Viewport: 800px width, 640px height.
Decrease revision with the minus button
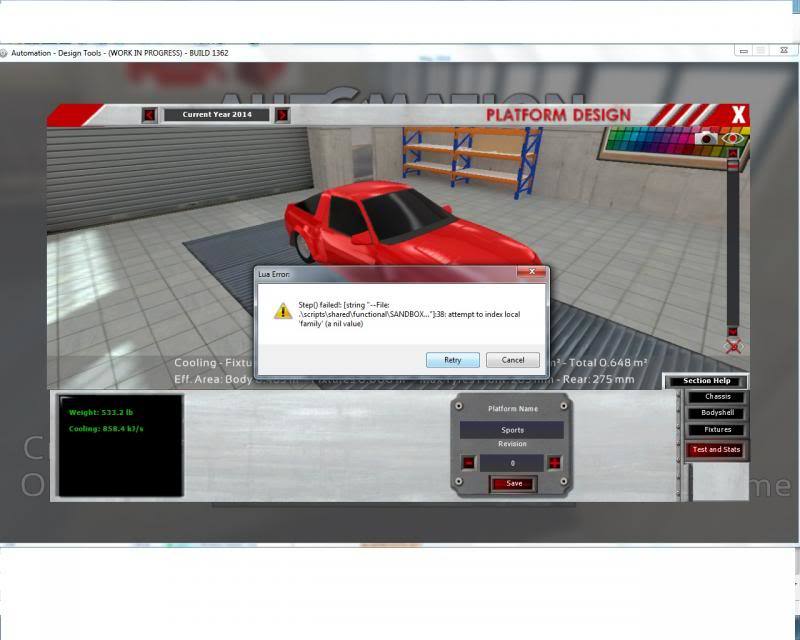click(x=468, y=463)
